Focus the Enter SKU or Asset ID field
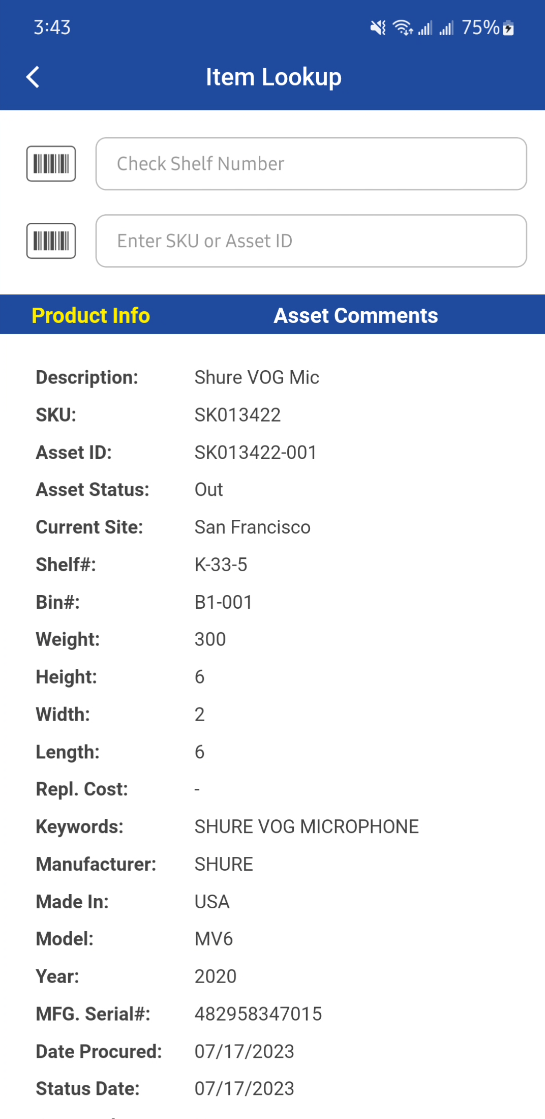The image size is (545, 1119). pyautogui.click(x=311, y=241)
